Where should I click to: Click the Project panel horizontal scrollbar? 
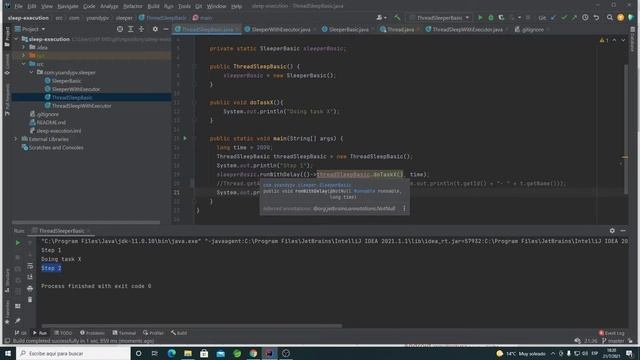(86, 222)
